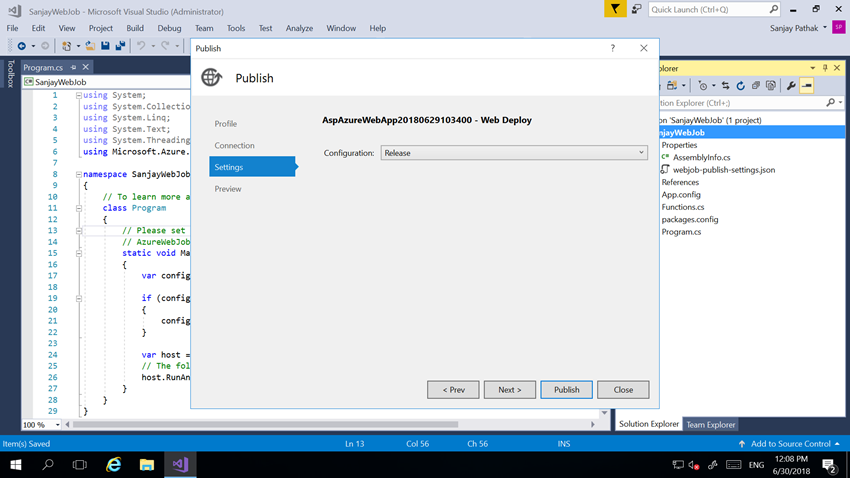Switch to the Team Explorer tab
The height and width of the screenshot is (478, 850).
[711, 424]
